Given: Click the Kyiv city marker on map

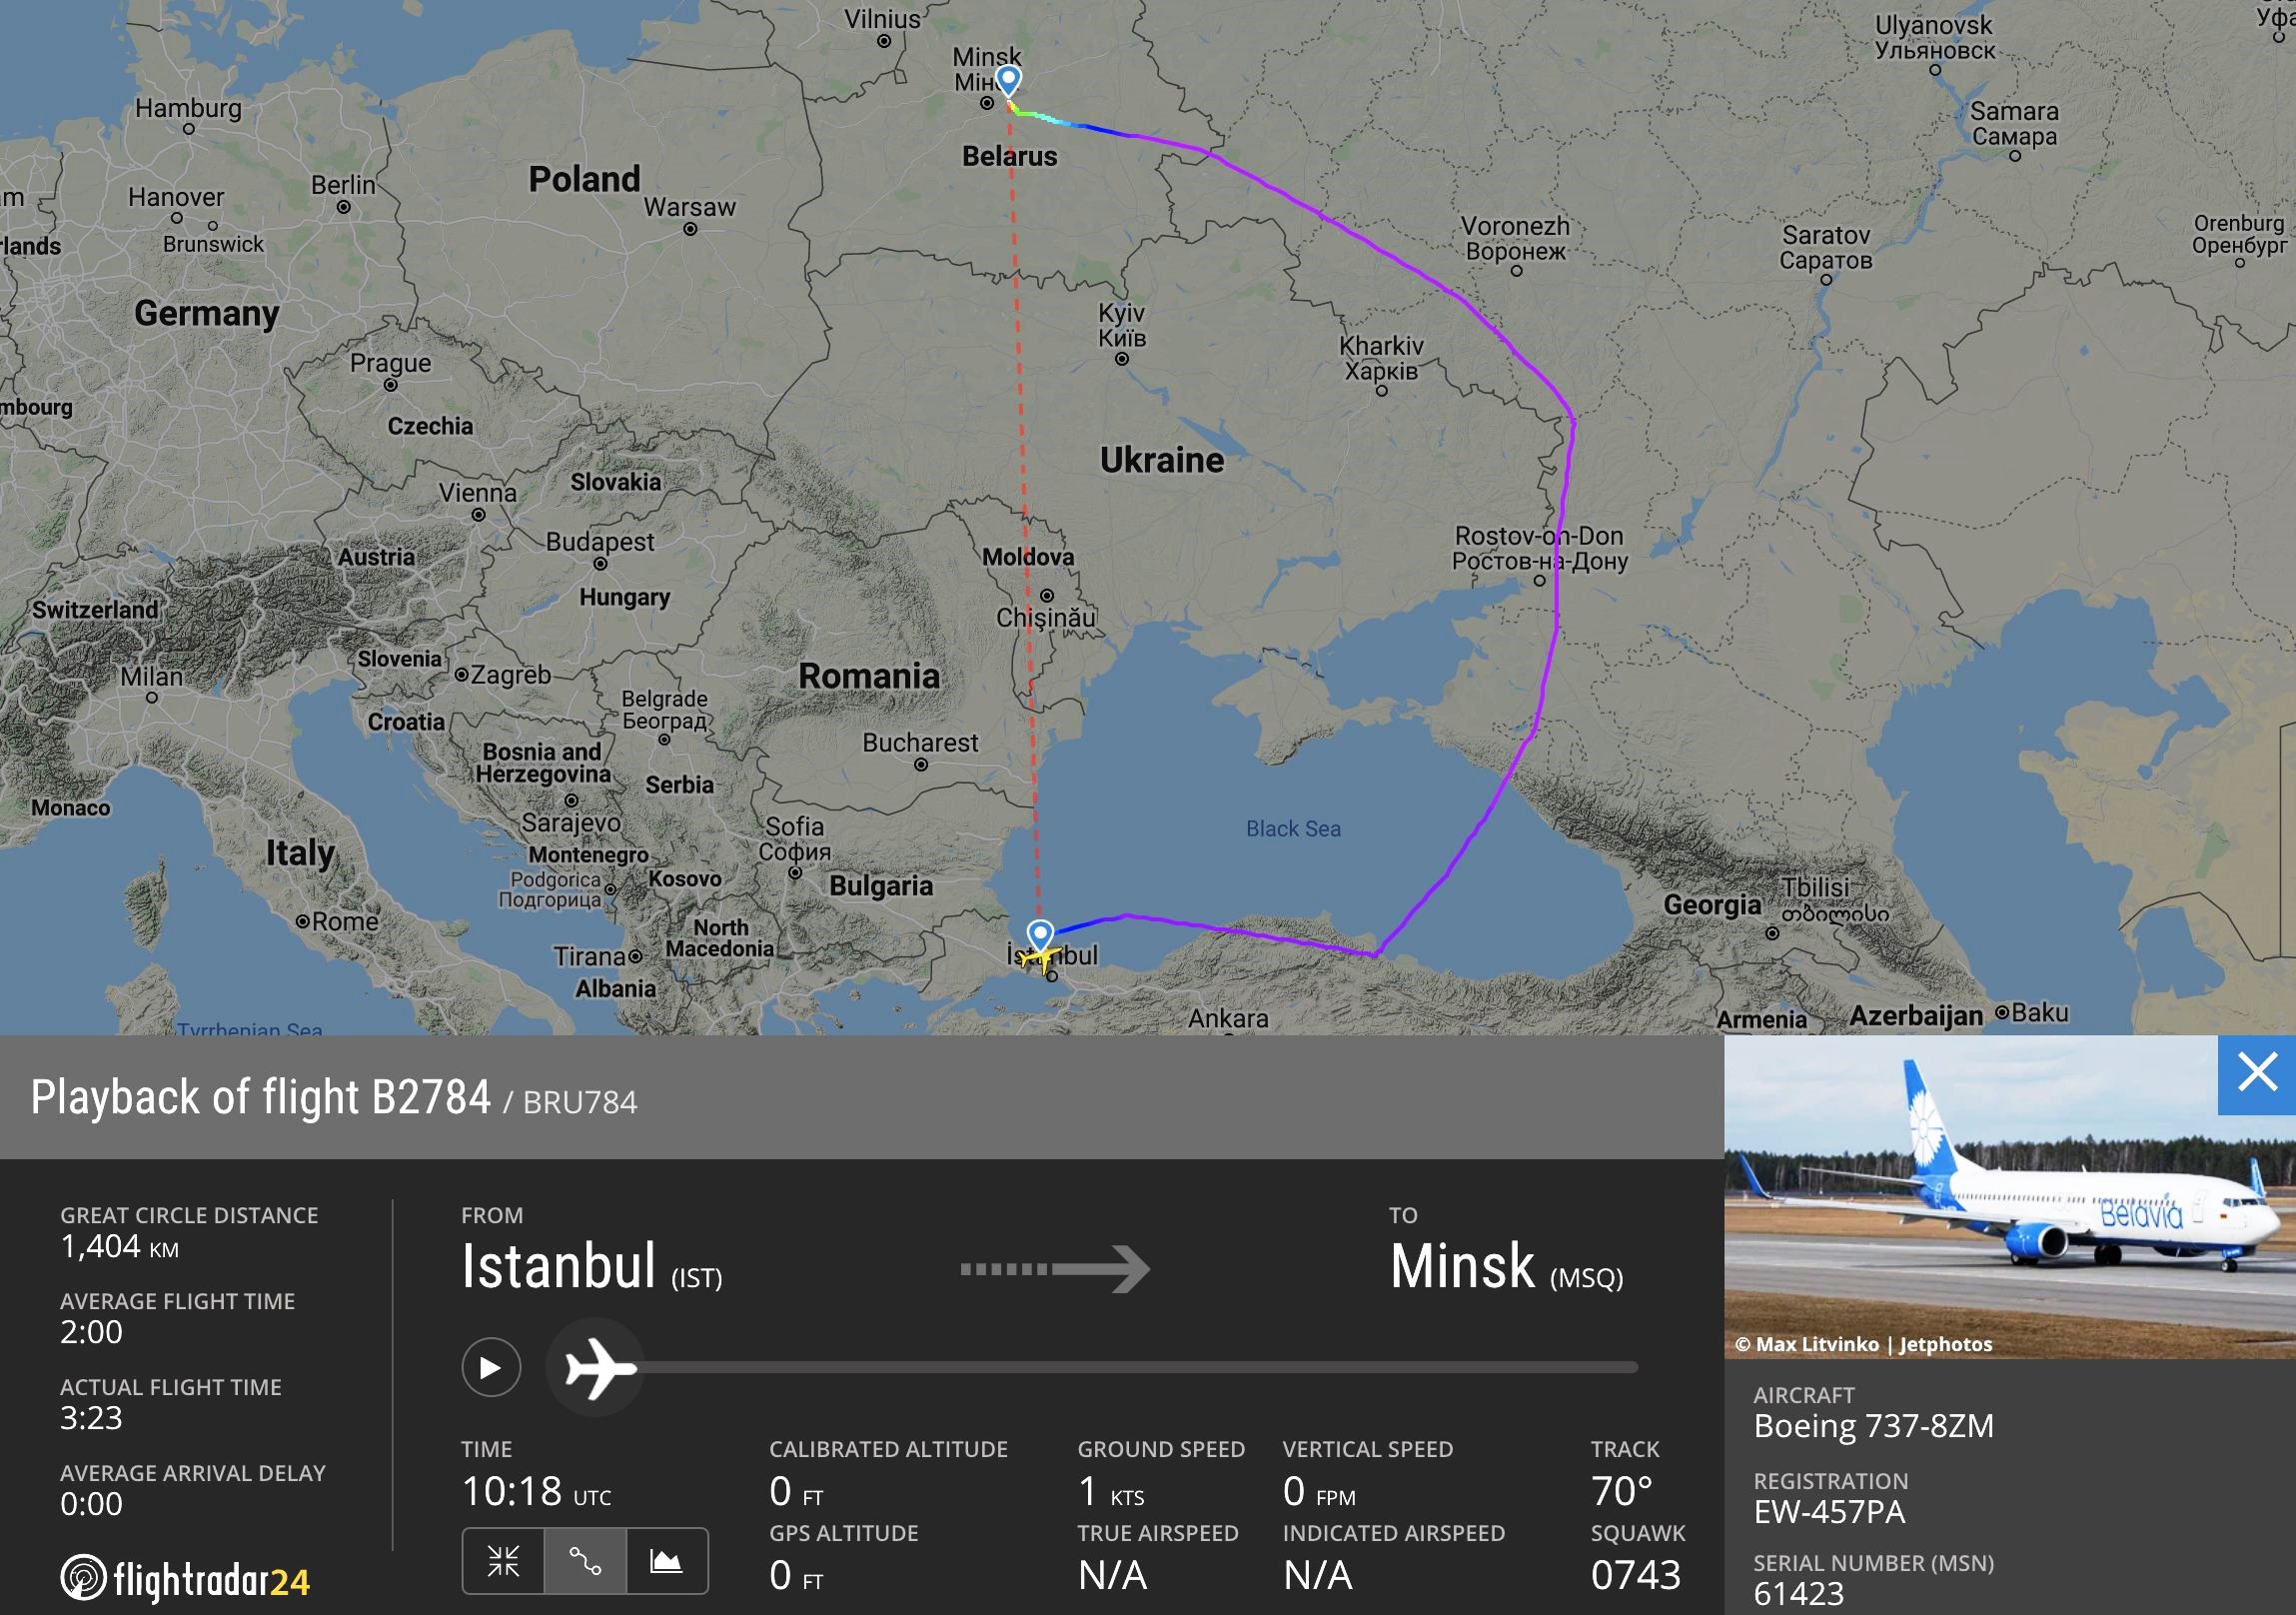Looking at the screenshot, I should tap(1122, 359).
